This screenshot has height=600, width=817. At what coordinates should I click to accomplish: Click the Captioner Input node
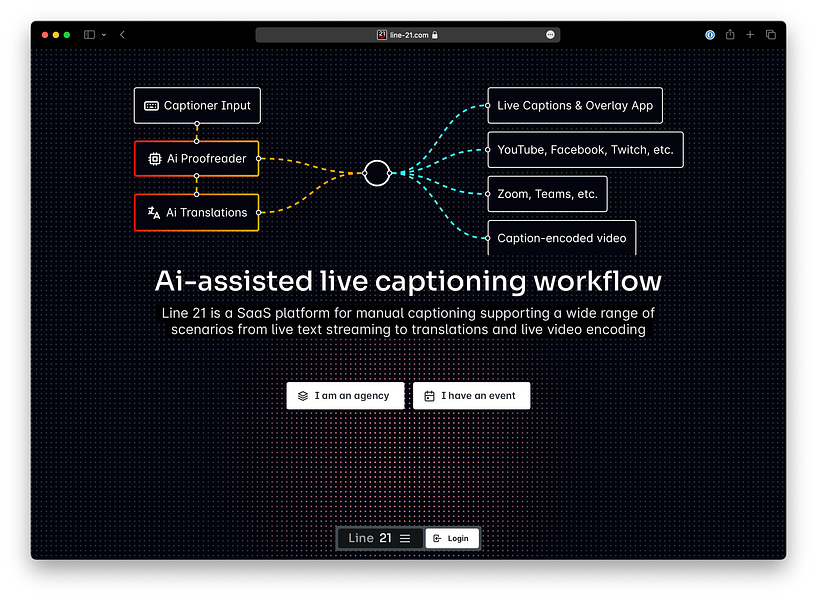(x=197, y=106)
